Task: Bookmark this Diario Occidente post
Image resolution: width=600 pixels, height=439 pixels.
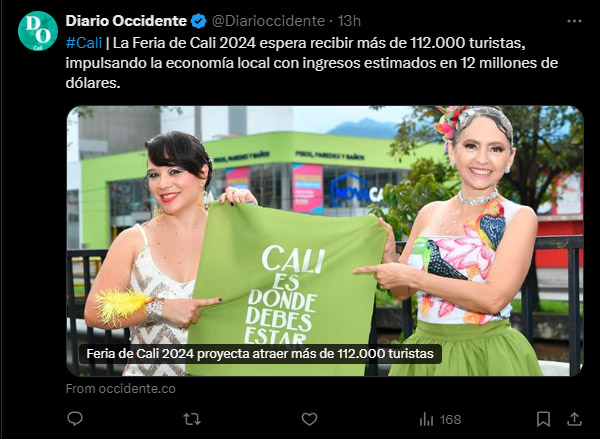Action: [543, 419]
